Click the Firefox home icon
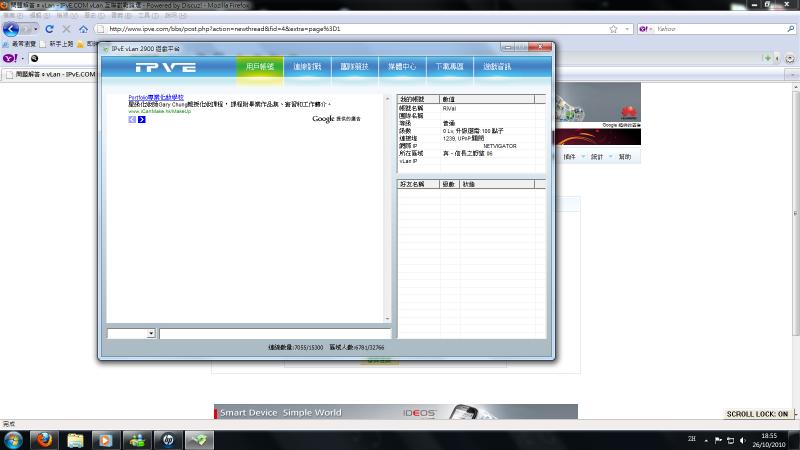Screen dimensions: 800x450 (83, 29)
